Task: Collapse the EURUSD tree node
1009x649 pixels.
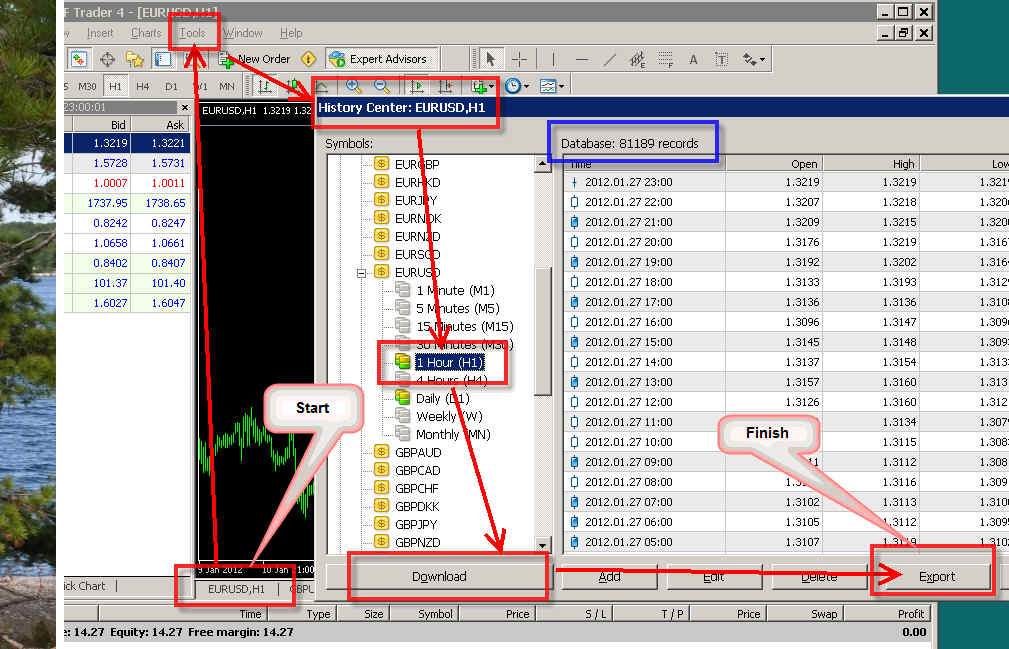Action: tap(362, 272)
